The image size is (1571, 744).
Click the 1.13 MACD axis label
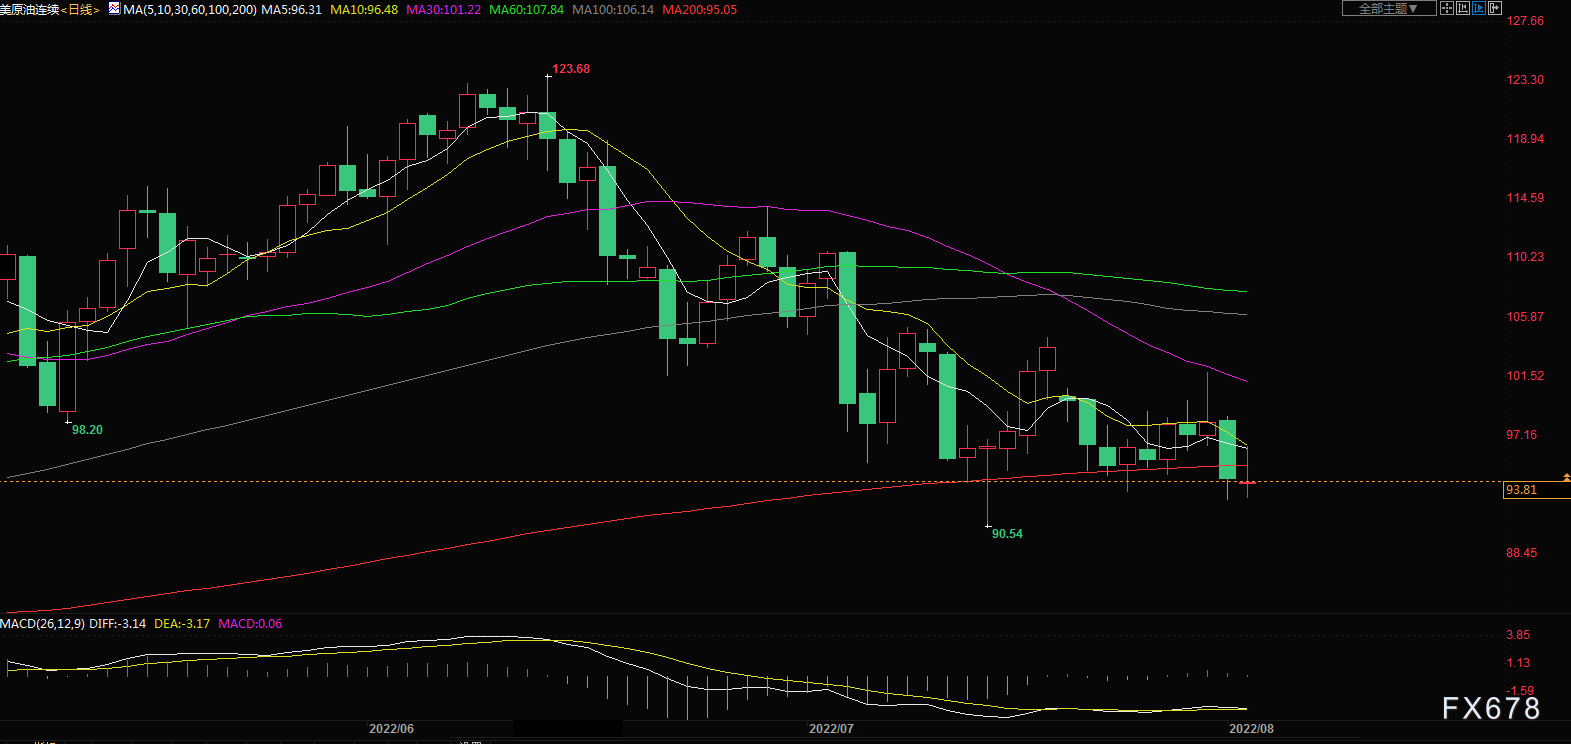click(x=1518, y=663)
